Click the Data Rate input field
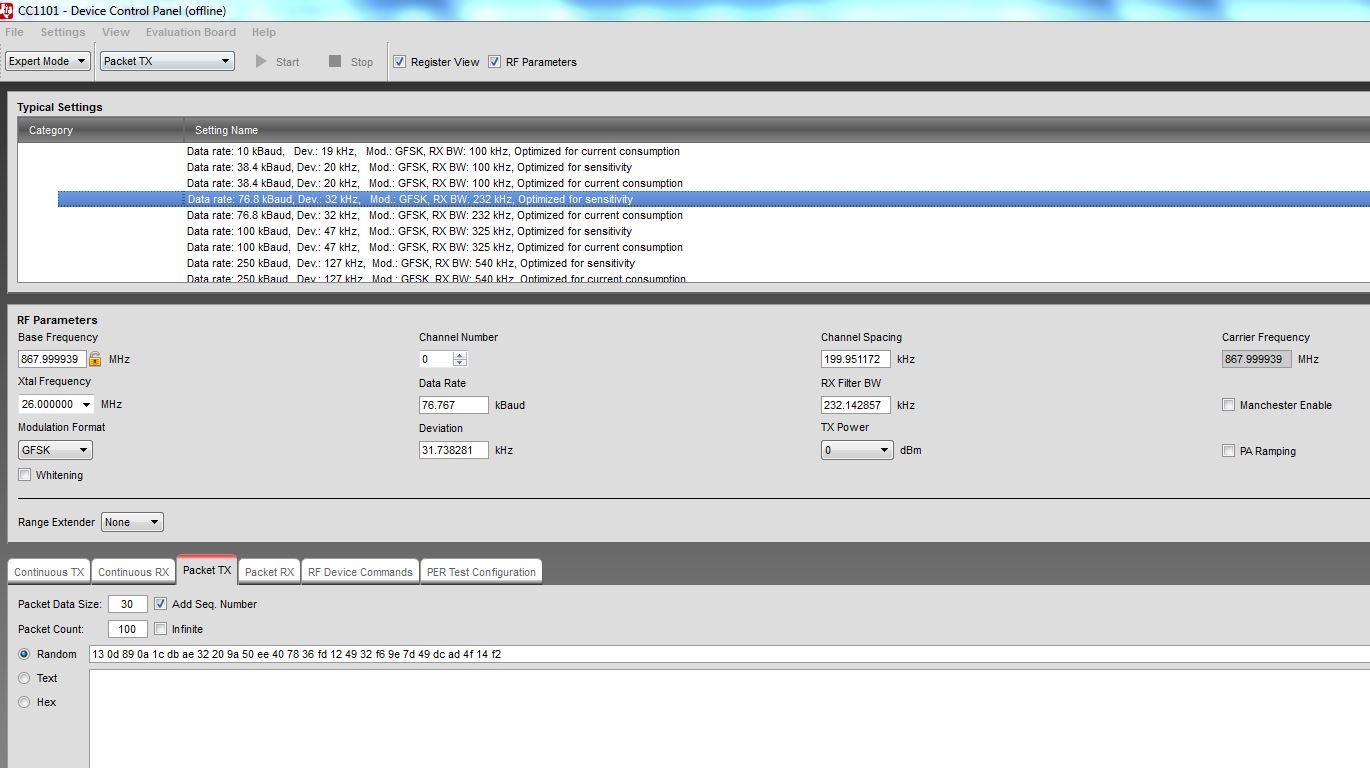 454,405
